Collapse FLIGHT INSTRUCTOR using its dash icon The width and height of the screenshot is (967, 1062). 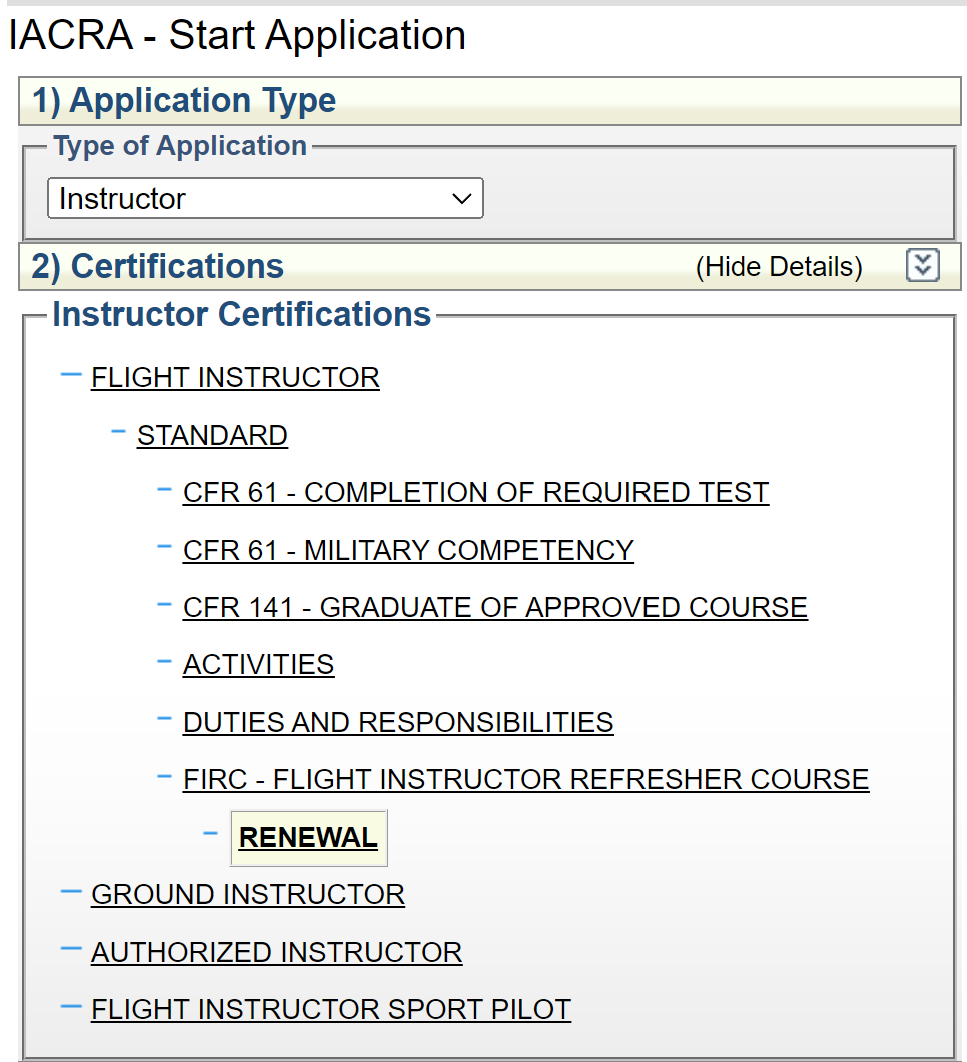(x=70, y=375)
